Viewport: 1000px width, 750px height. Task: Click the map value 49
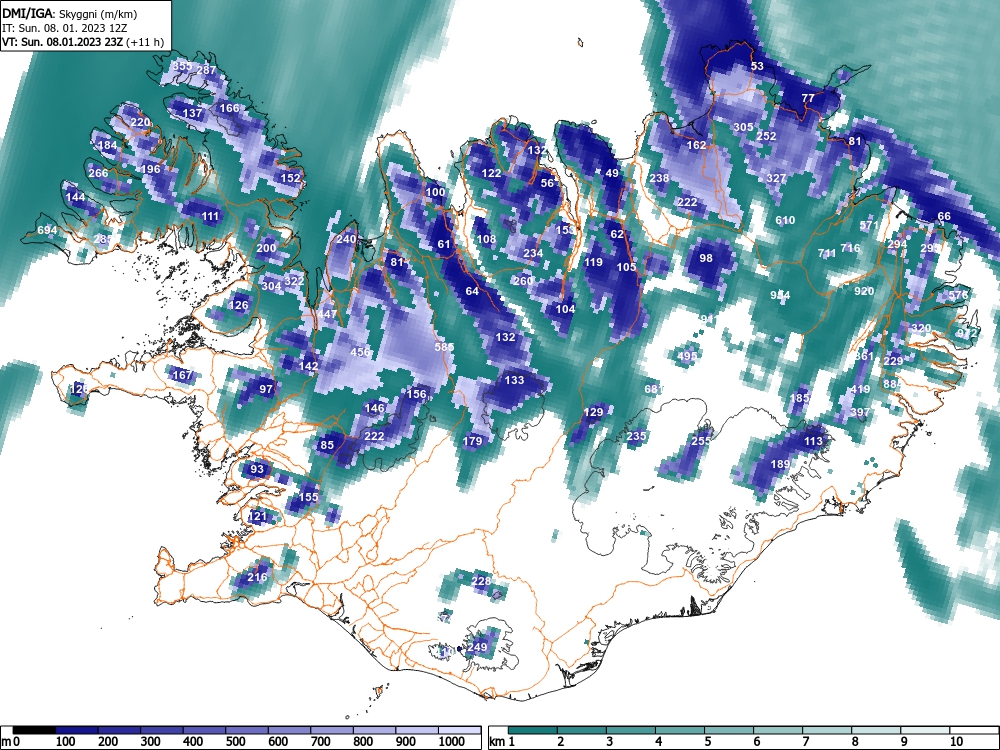(x=612, y=173)
